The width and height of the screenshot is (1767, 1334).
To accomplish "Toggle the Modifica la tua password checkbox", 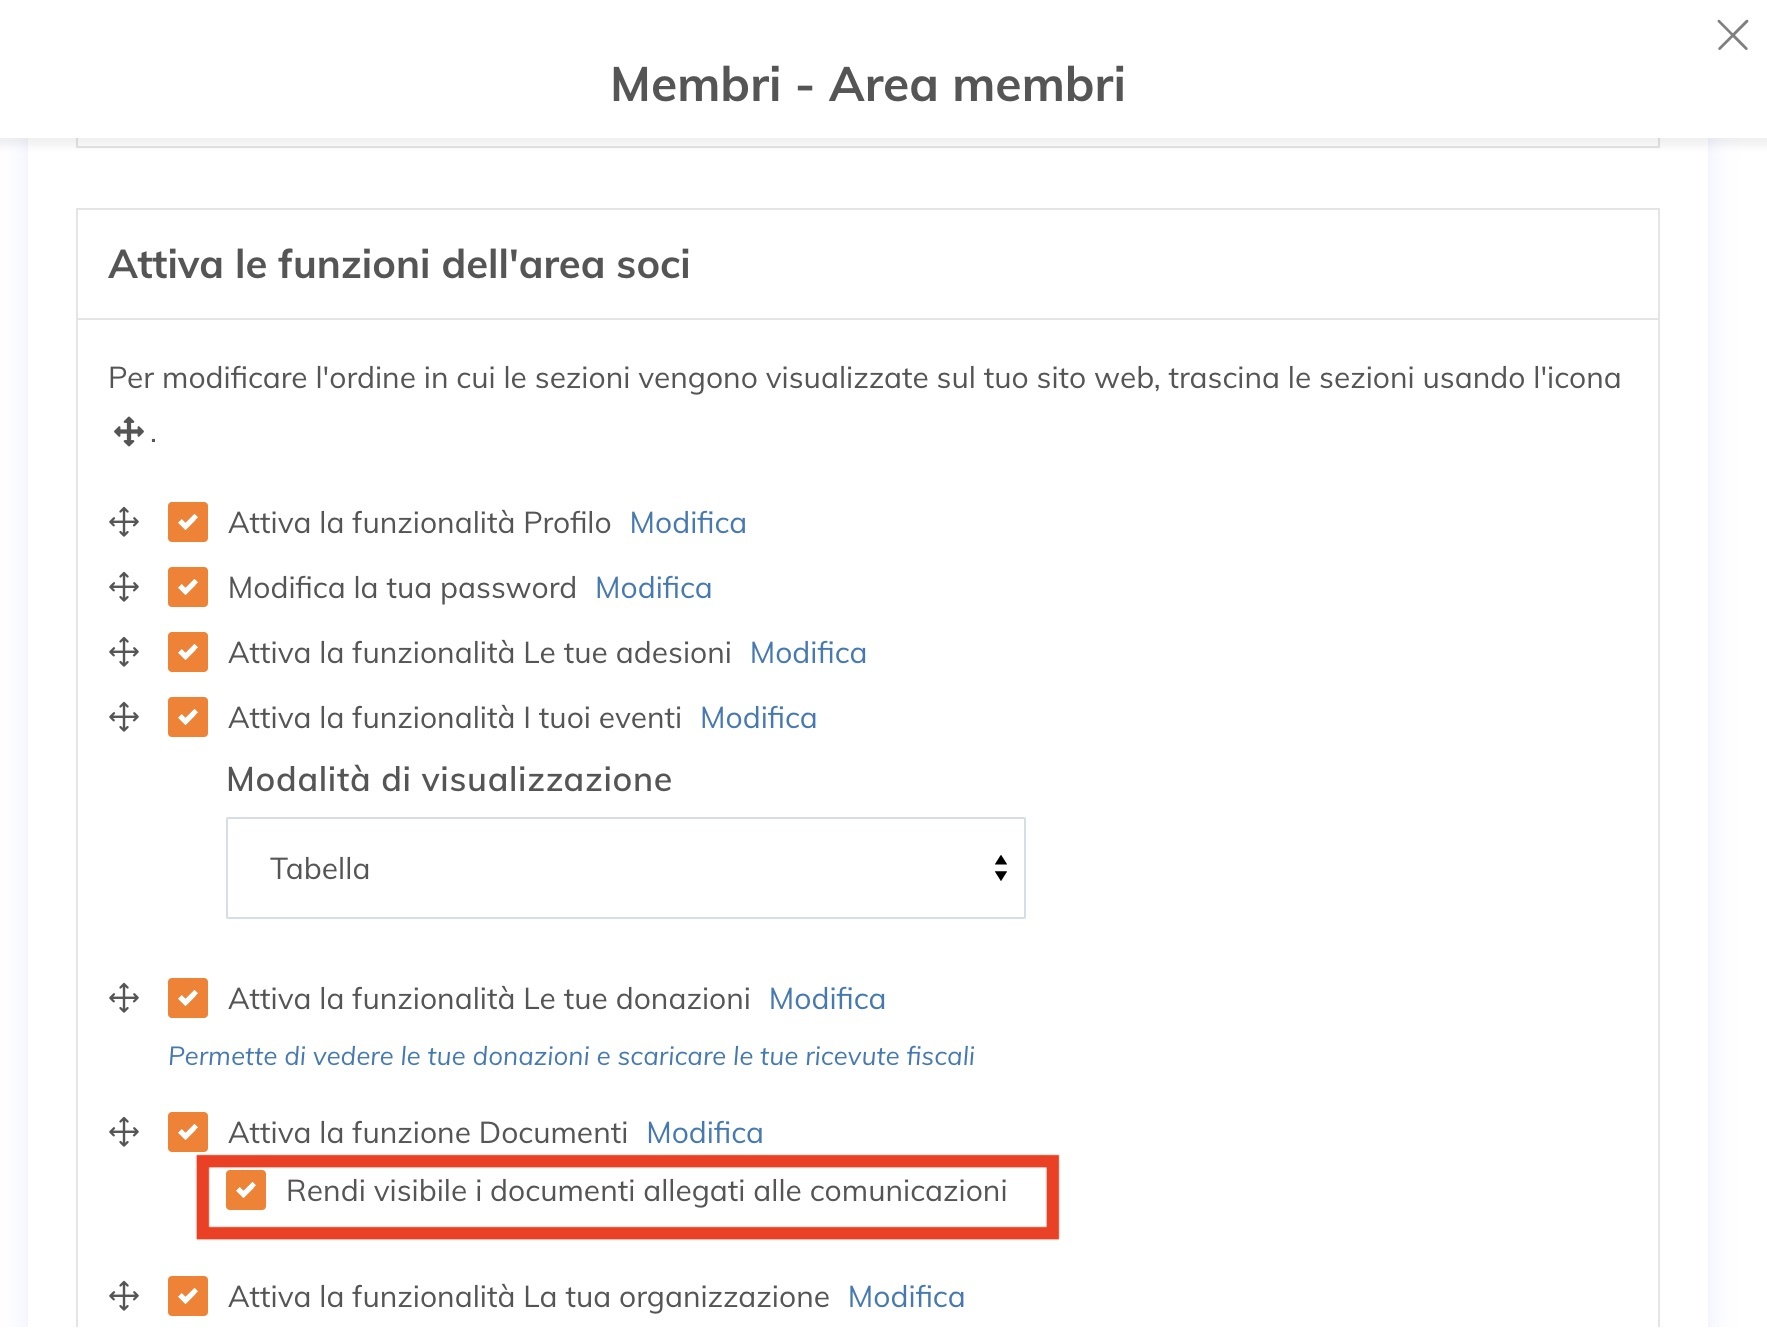I will point(188,587).
